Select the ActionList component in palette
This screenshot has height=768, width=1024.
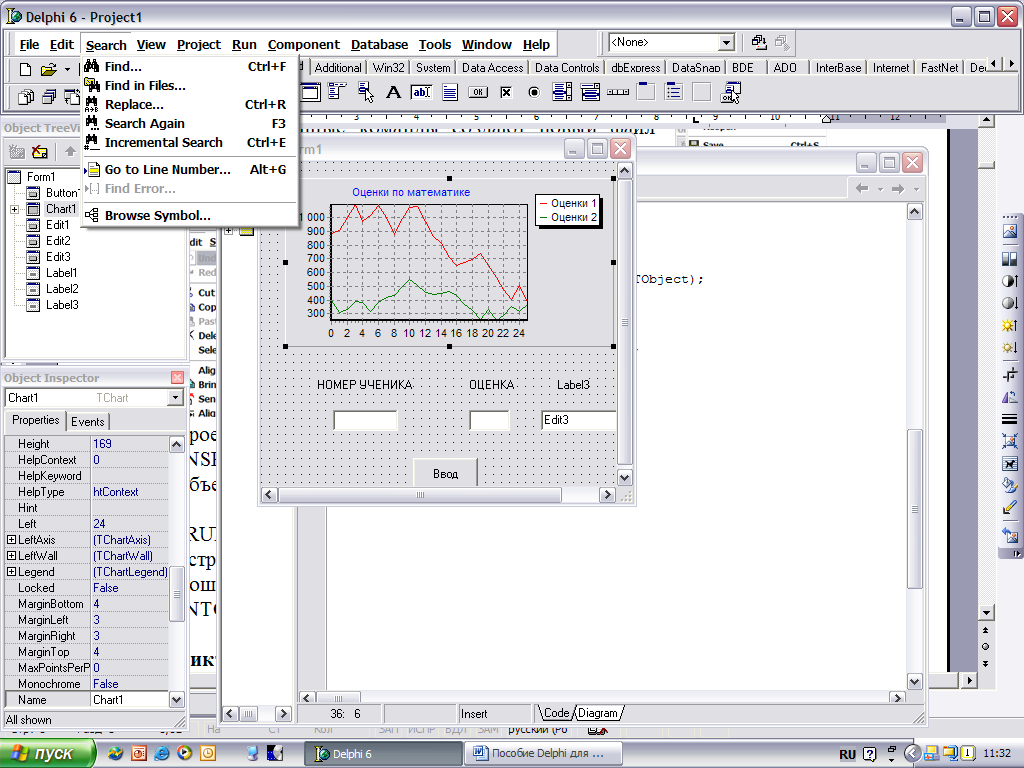point(730,92)
